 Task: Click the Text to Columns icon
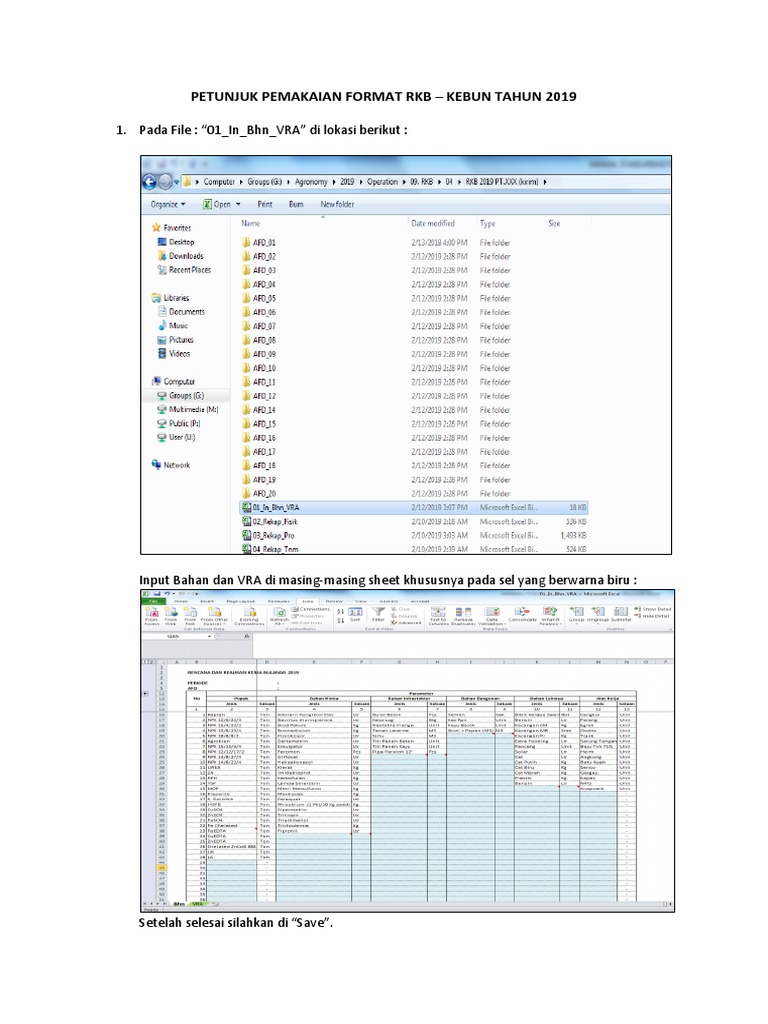pos(438,618)
